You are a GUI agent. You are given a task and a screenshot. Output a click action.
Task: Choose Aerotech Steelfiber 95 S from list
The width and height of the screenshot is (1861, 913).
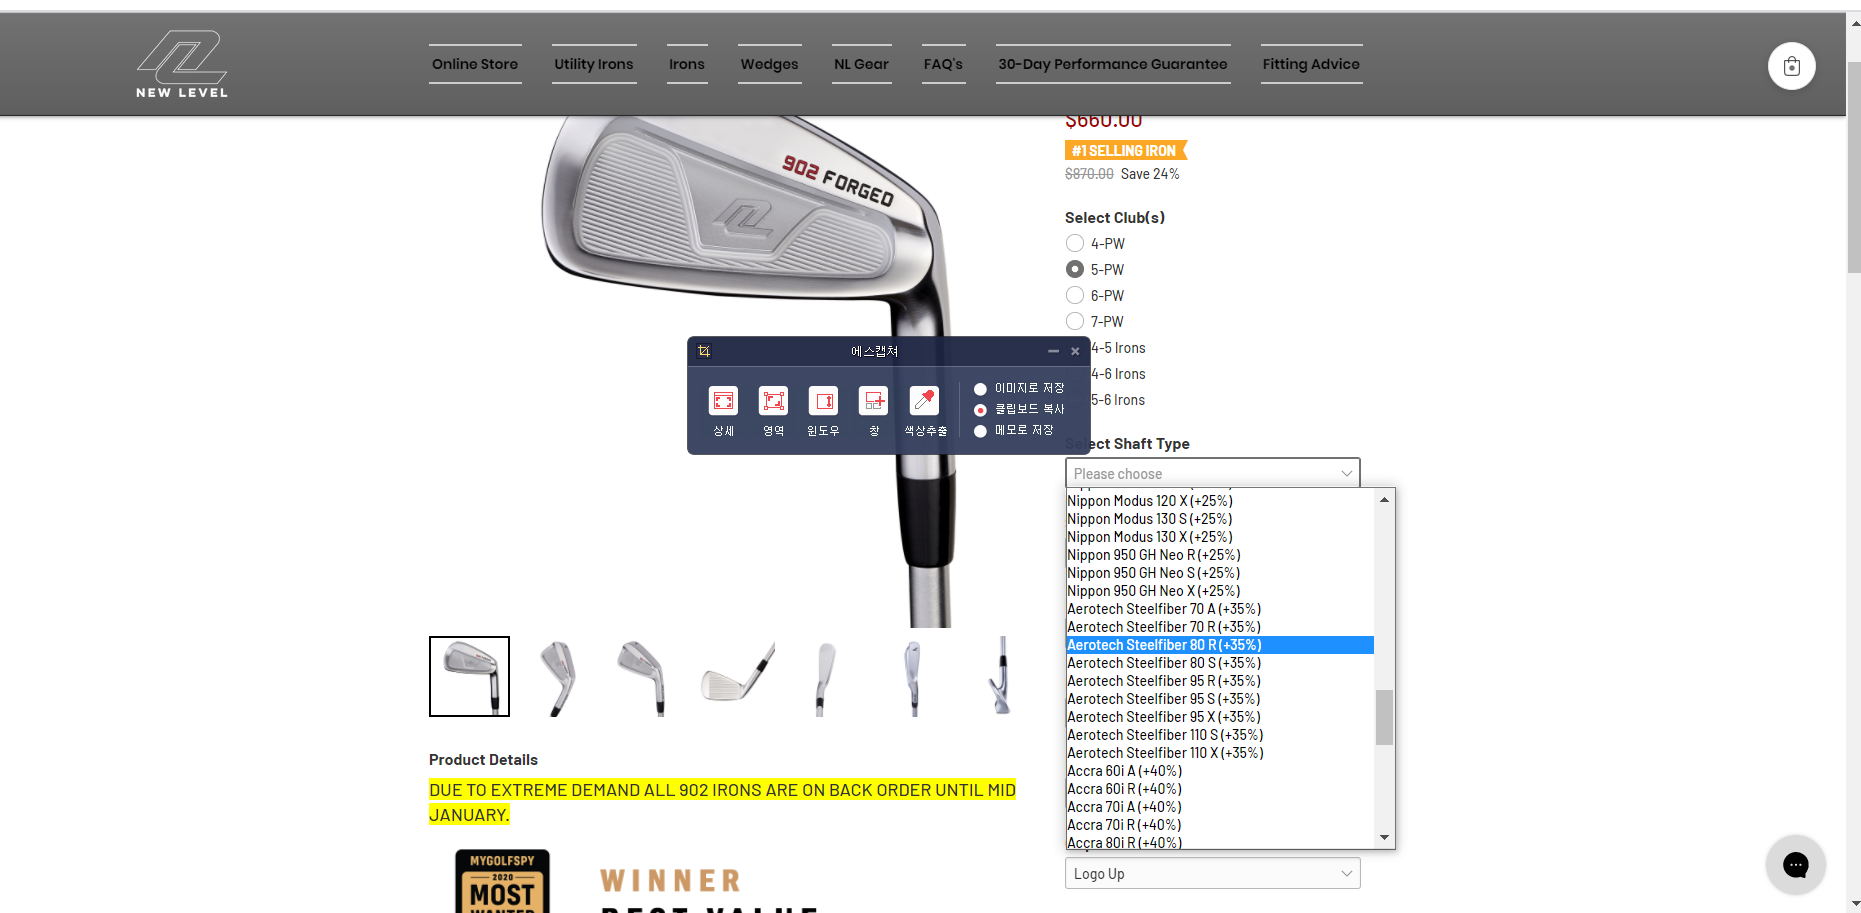coord(1163,699)
